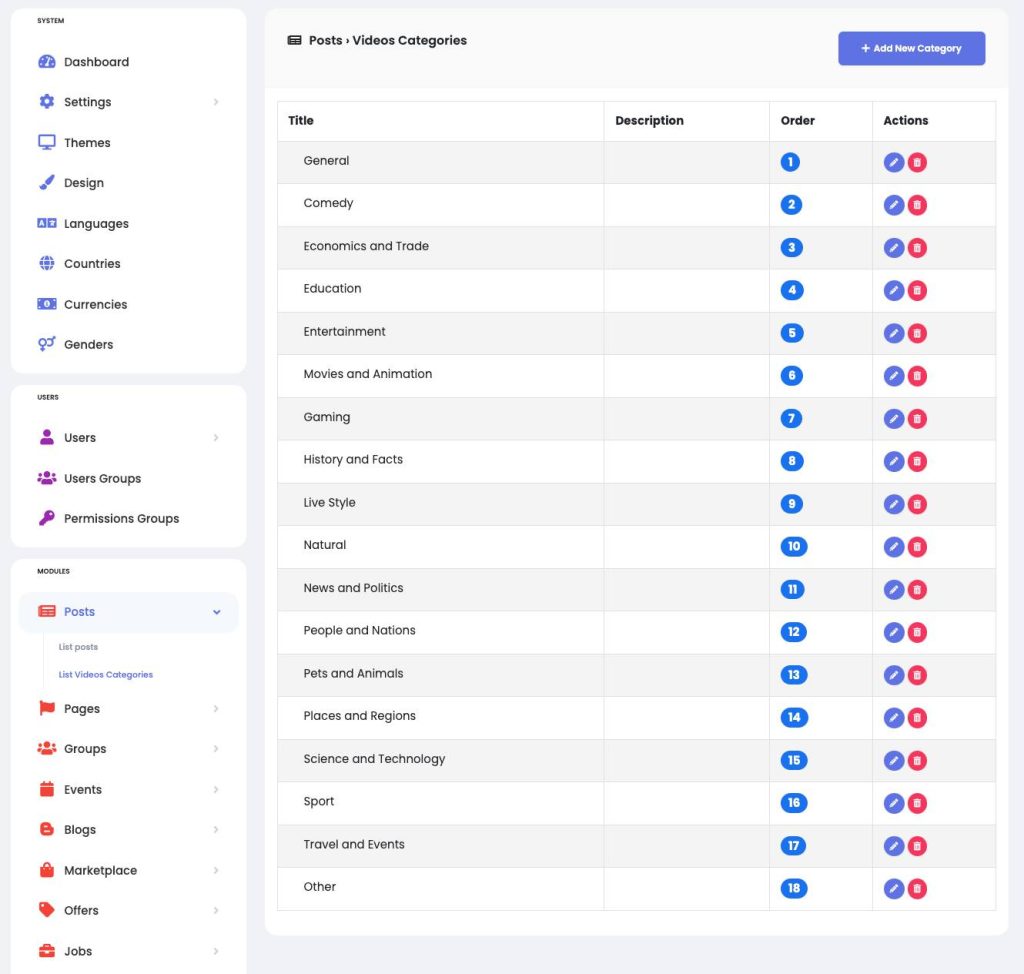Delete the Comedy category

(917, 205)
